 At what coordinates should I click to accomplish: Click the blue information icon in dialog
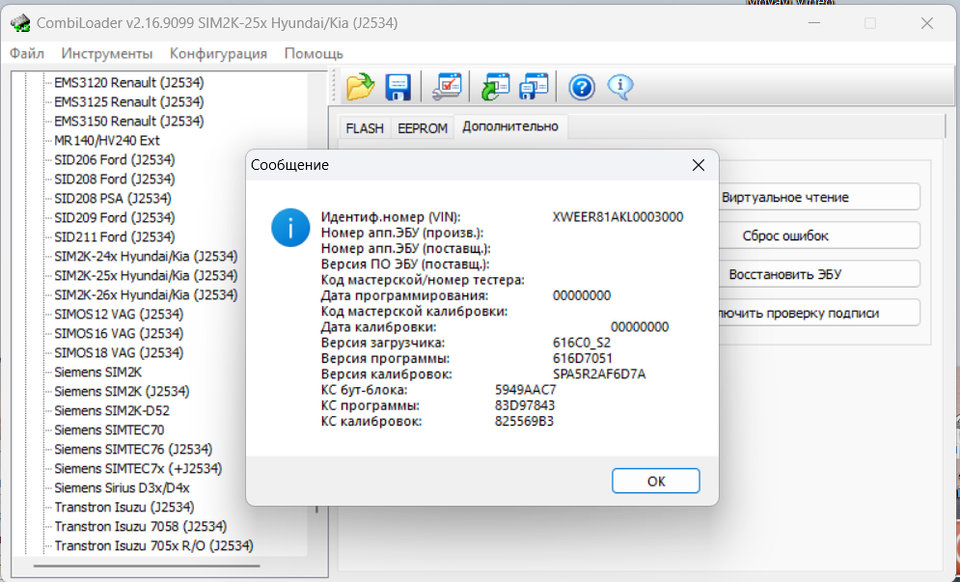(x=290, y=228)
